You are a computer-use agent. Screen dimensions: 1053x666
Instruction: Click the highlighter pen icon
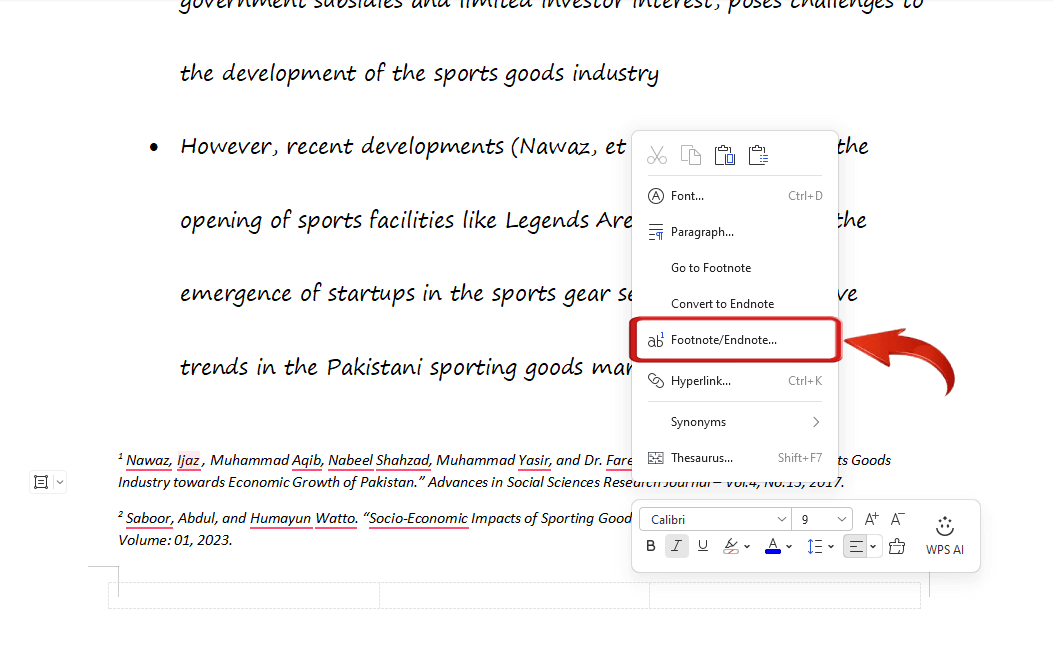(731, 546)
